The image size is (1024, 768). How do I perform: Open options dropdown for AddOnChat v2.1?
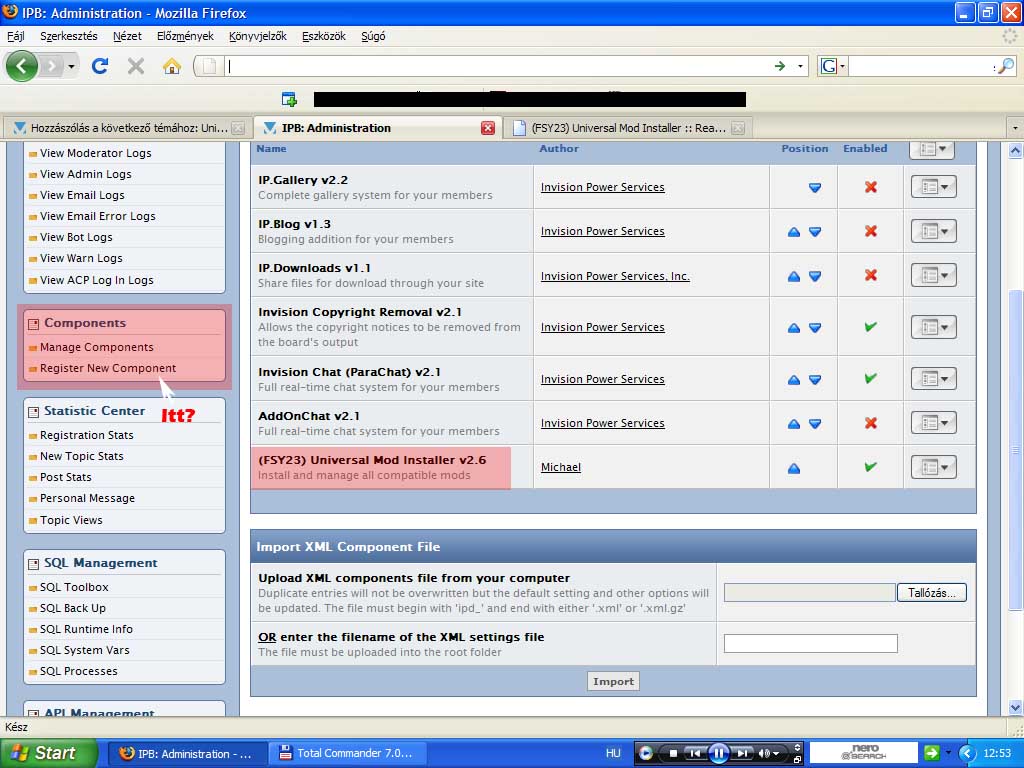(934, 423)
